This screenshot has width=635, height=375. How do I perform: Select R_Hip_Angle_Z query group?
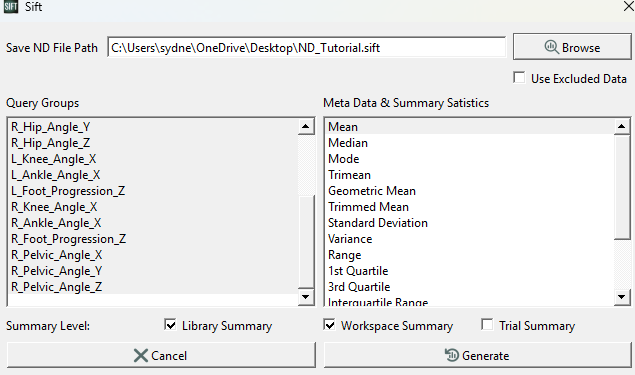coord(153,143)
